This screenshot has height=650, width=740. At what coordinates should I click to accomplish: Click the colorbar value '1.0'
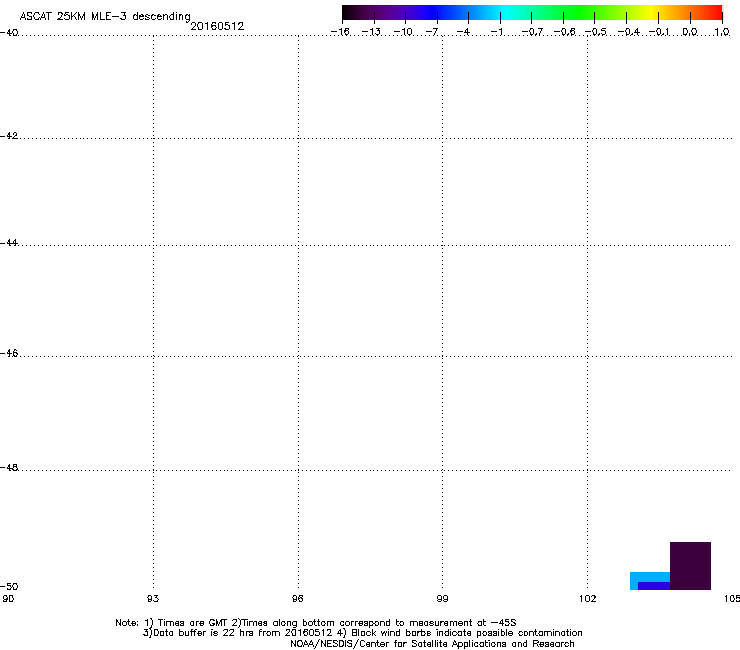[x=722, y=32]
